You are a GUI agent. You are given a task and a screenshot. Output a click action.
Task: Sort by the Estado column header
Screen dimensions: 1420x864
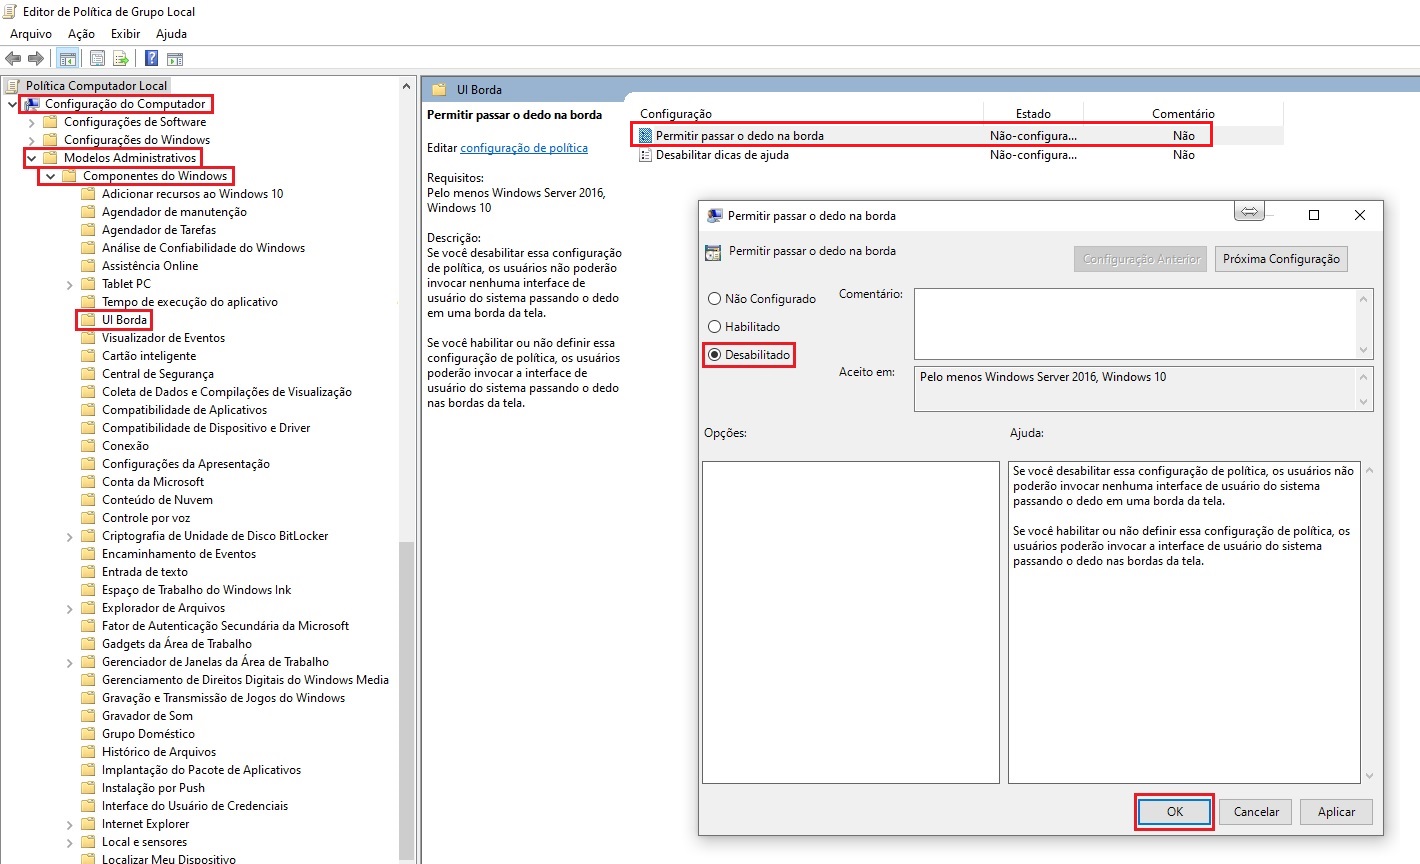tap(1033, 114)
